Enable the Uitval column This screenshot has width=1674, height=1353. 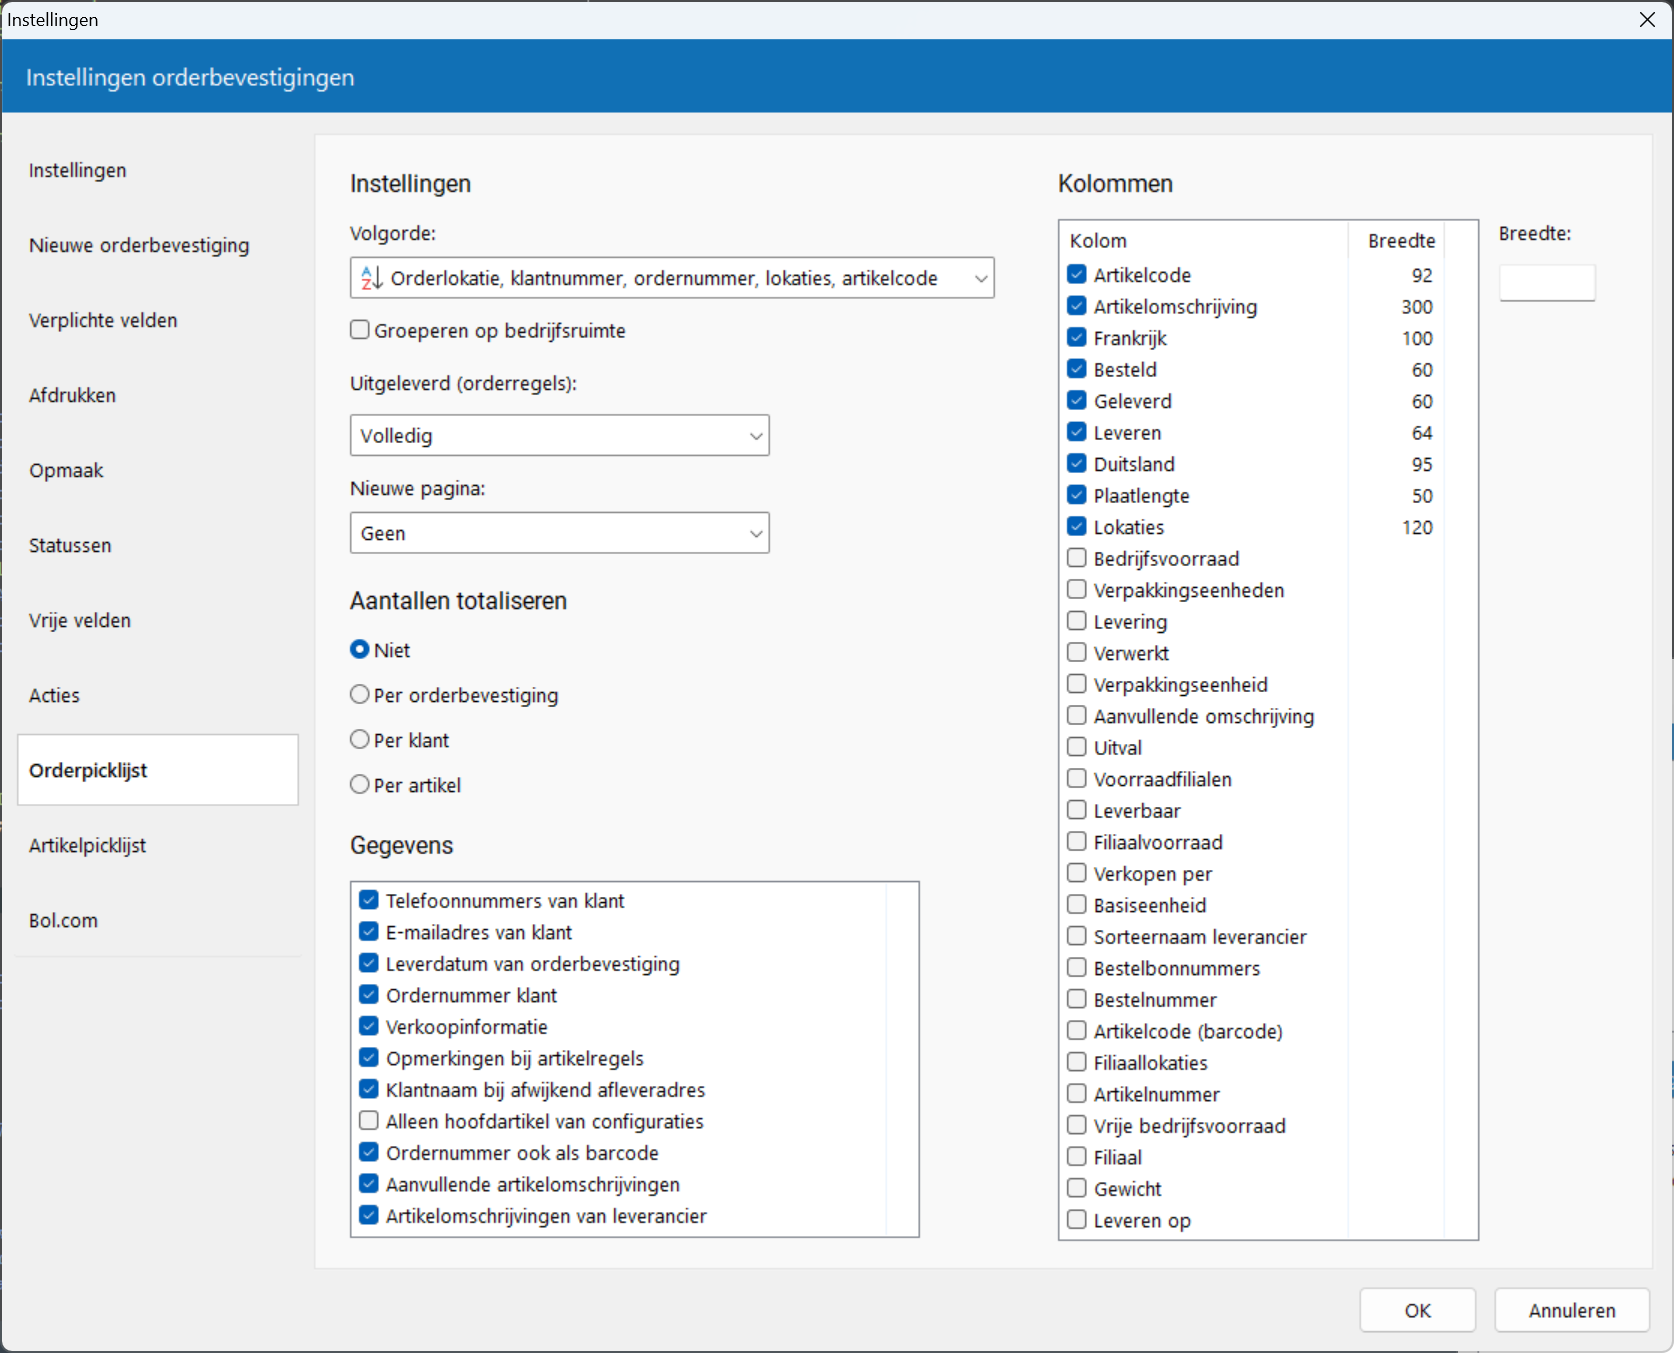click(1077, 747)
